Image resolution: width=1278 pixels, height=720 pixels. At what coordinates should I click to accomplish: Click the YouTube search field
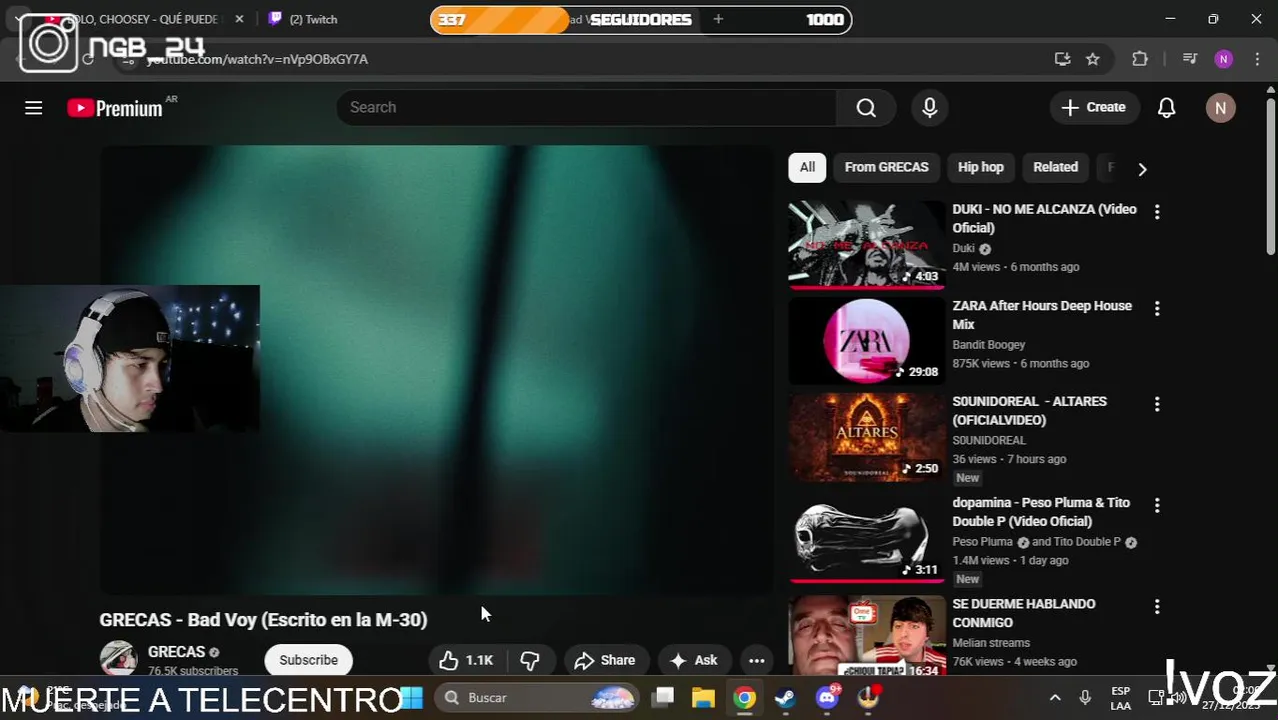click(x=586, y=107)
